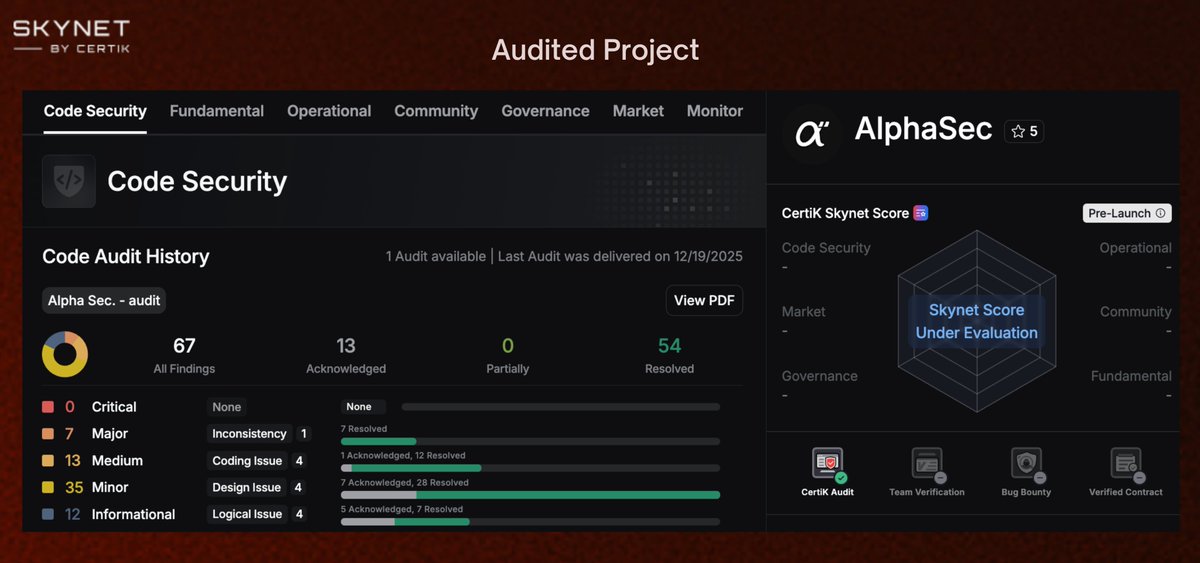The image size is (1200, 563).
Task: Switch to the Market tab
Action: pyautogui.click(x=638, y=111)
